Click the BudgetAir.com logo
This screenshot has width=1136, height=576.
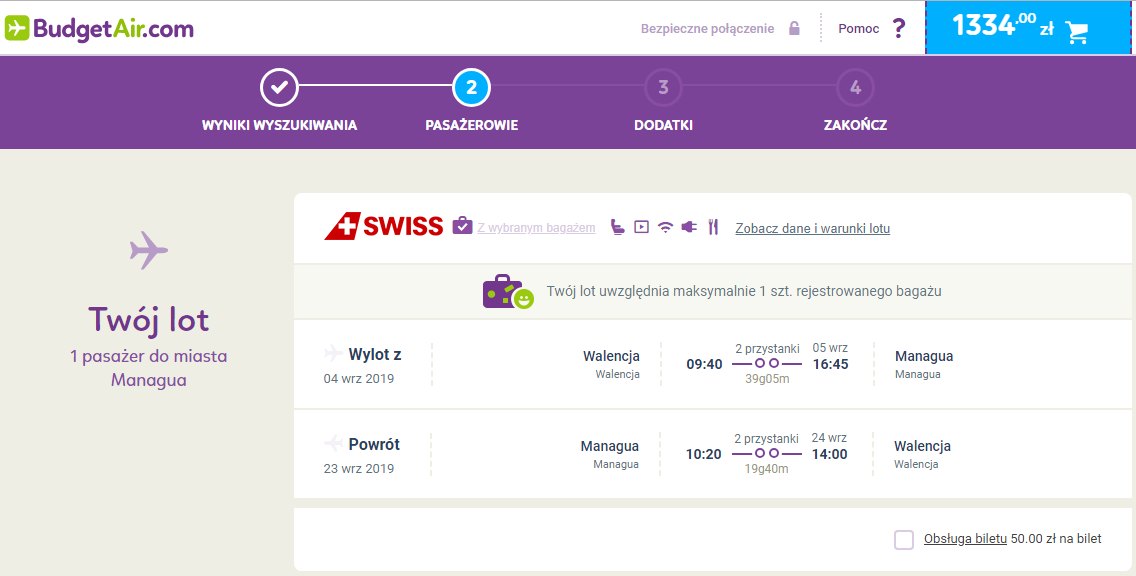pyautogui.click(x=99, y=28)
